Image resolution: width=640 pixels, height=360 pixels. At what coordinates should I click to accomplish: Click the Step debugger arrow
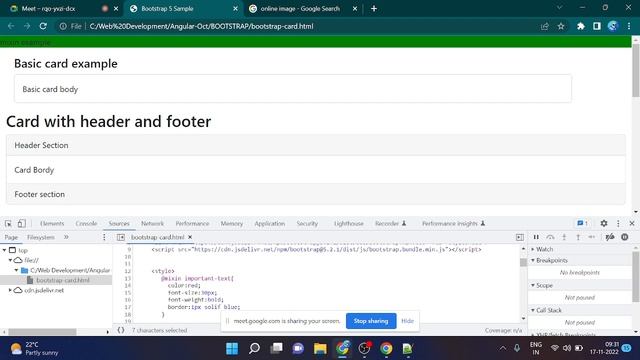tap(592, 237)
